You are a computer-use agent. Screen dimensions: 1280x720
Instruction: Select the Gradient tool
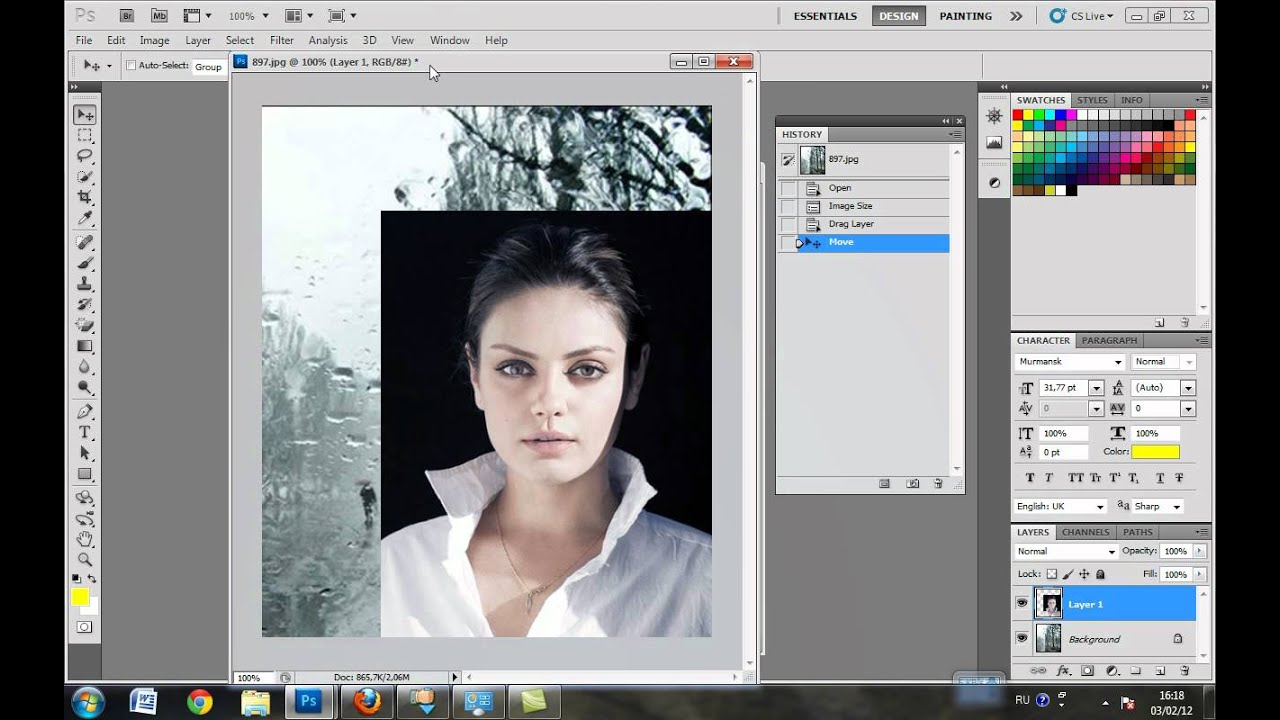pyautogui.click(x=85, y=347)
